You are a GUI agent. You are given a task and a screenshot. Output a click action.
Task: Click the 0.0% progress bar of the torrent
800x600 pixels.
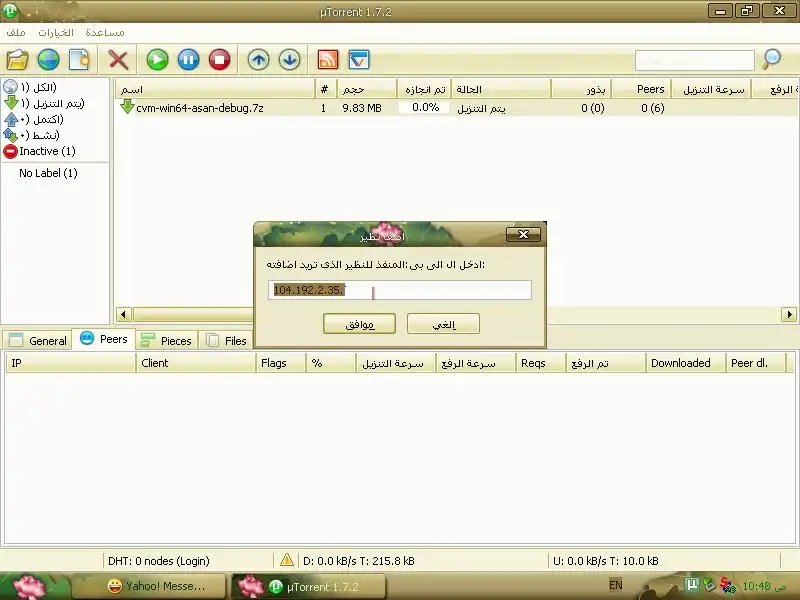424,108
